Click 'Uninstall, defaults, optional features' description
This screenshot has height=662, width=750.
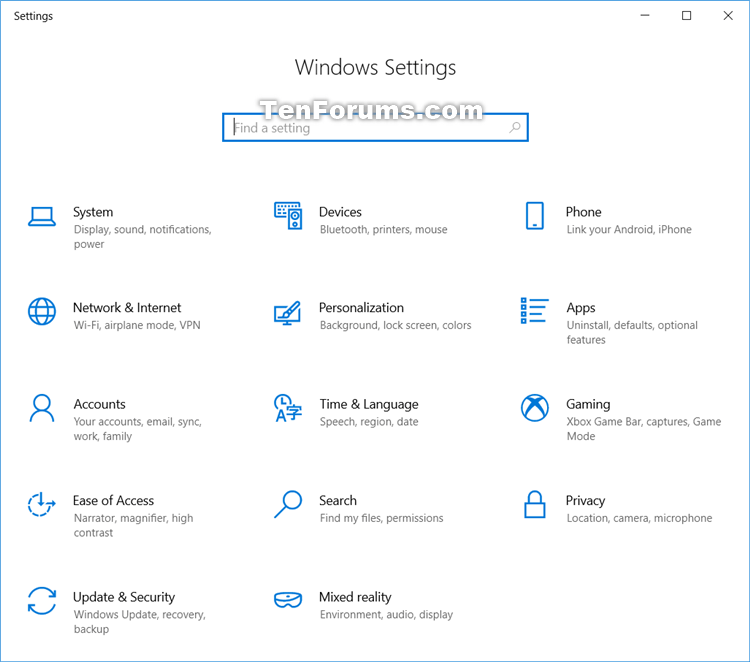pyautogui.click(x=632, y=332)
